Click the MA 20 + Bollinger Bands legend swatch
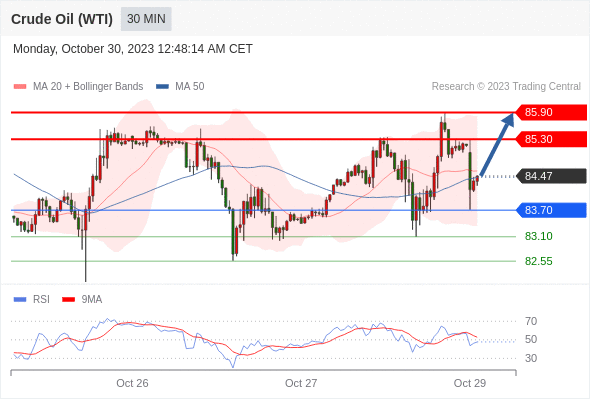 click(20, 87)
